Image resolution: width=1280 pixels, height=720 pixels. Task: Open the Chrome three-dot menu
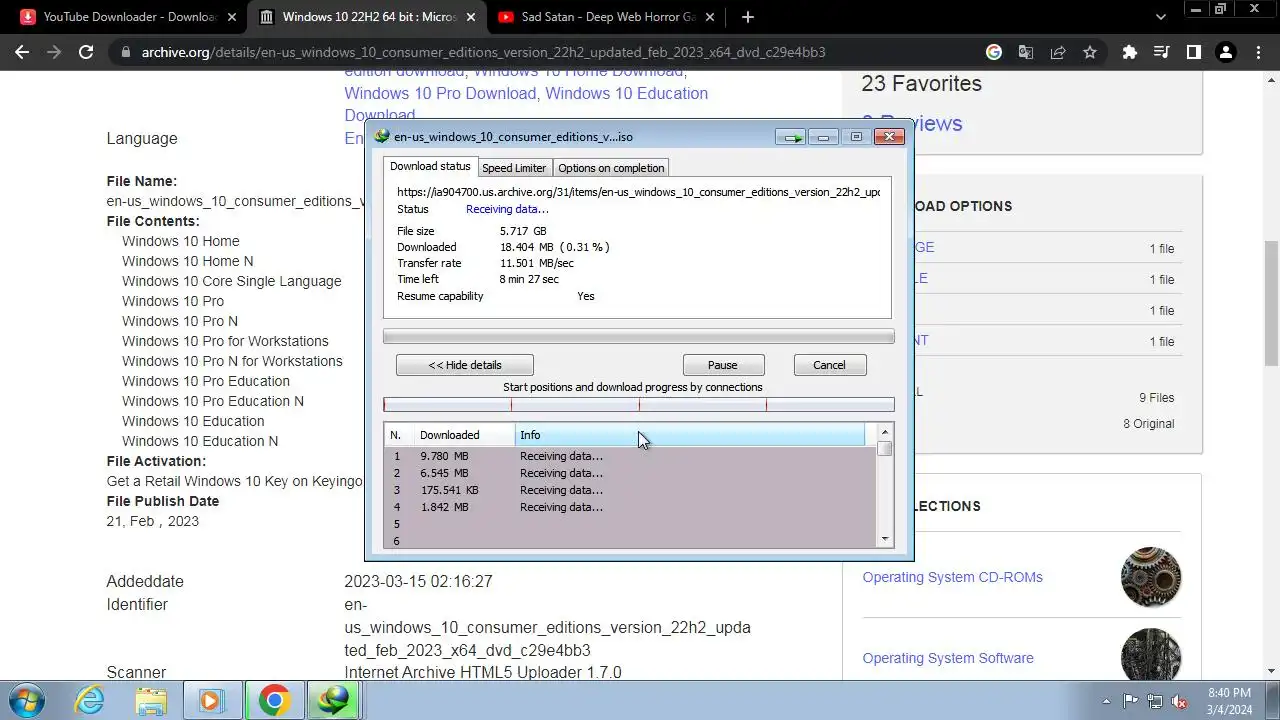point(1258,52)
